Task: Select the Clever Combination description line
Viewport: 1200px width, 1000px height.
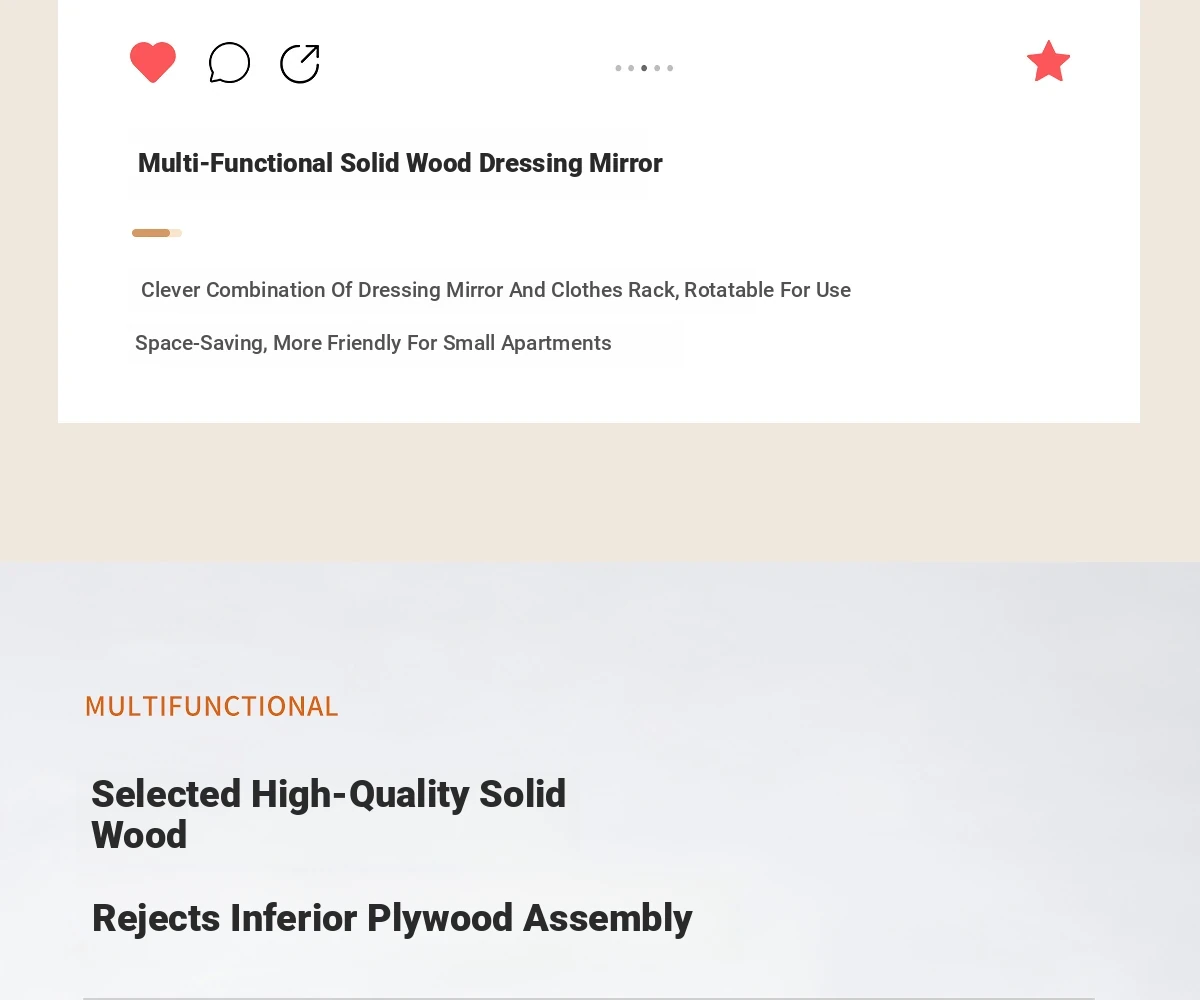Action: (x=496, y=290)
